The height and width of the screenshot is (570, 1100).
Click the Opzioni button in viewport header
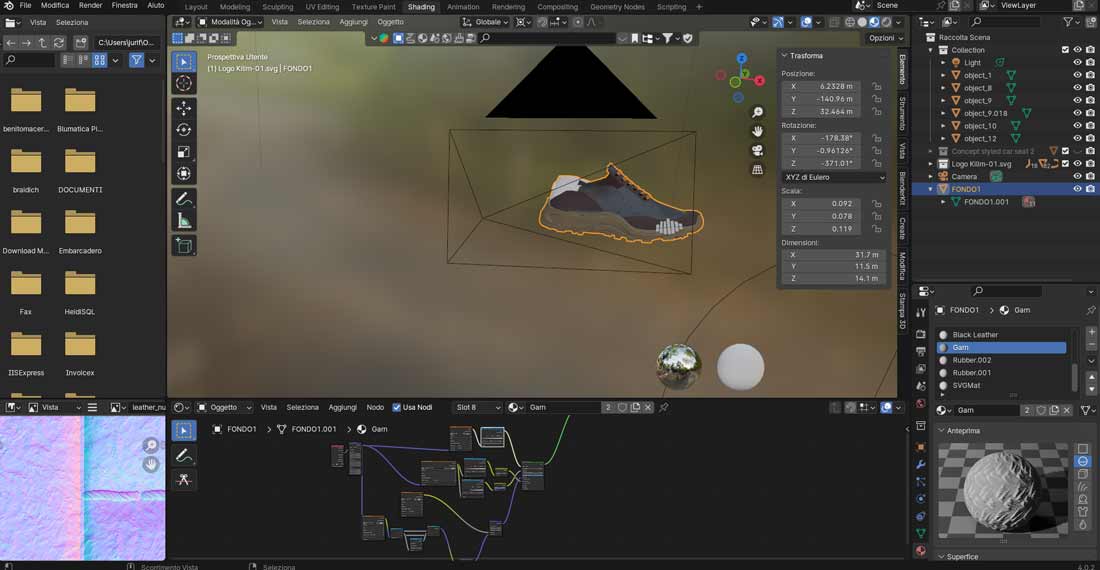pyautogui.click(x=883, y=38)
